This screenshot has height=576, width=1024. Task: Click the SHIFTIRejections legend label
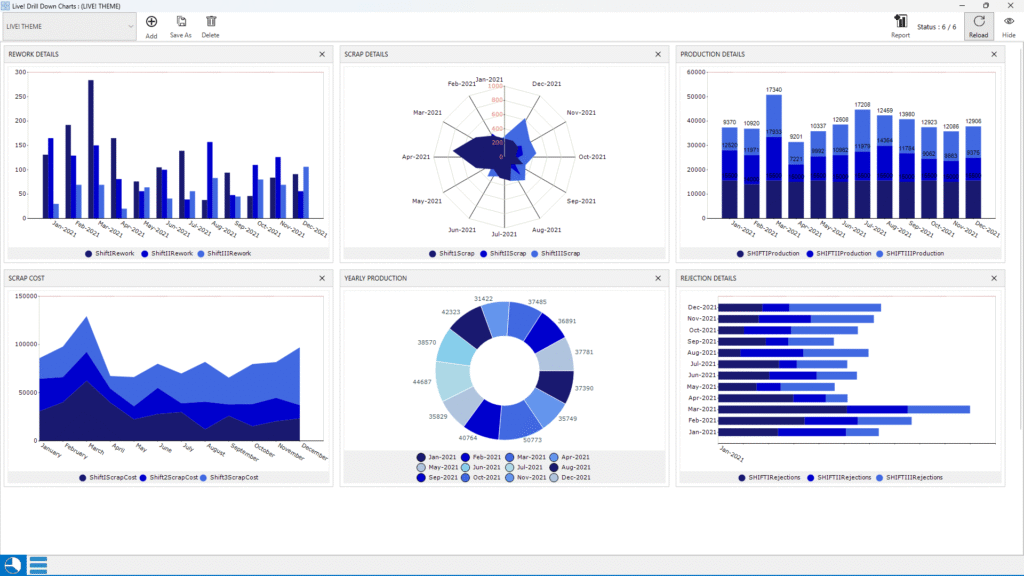tap(775, 477)
